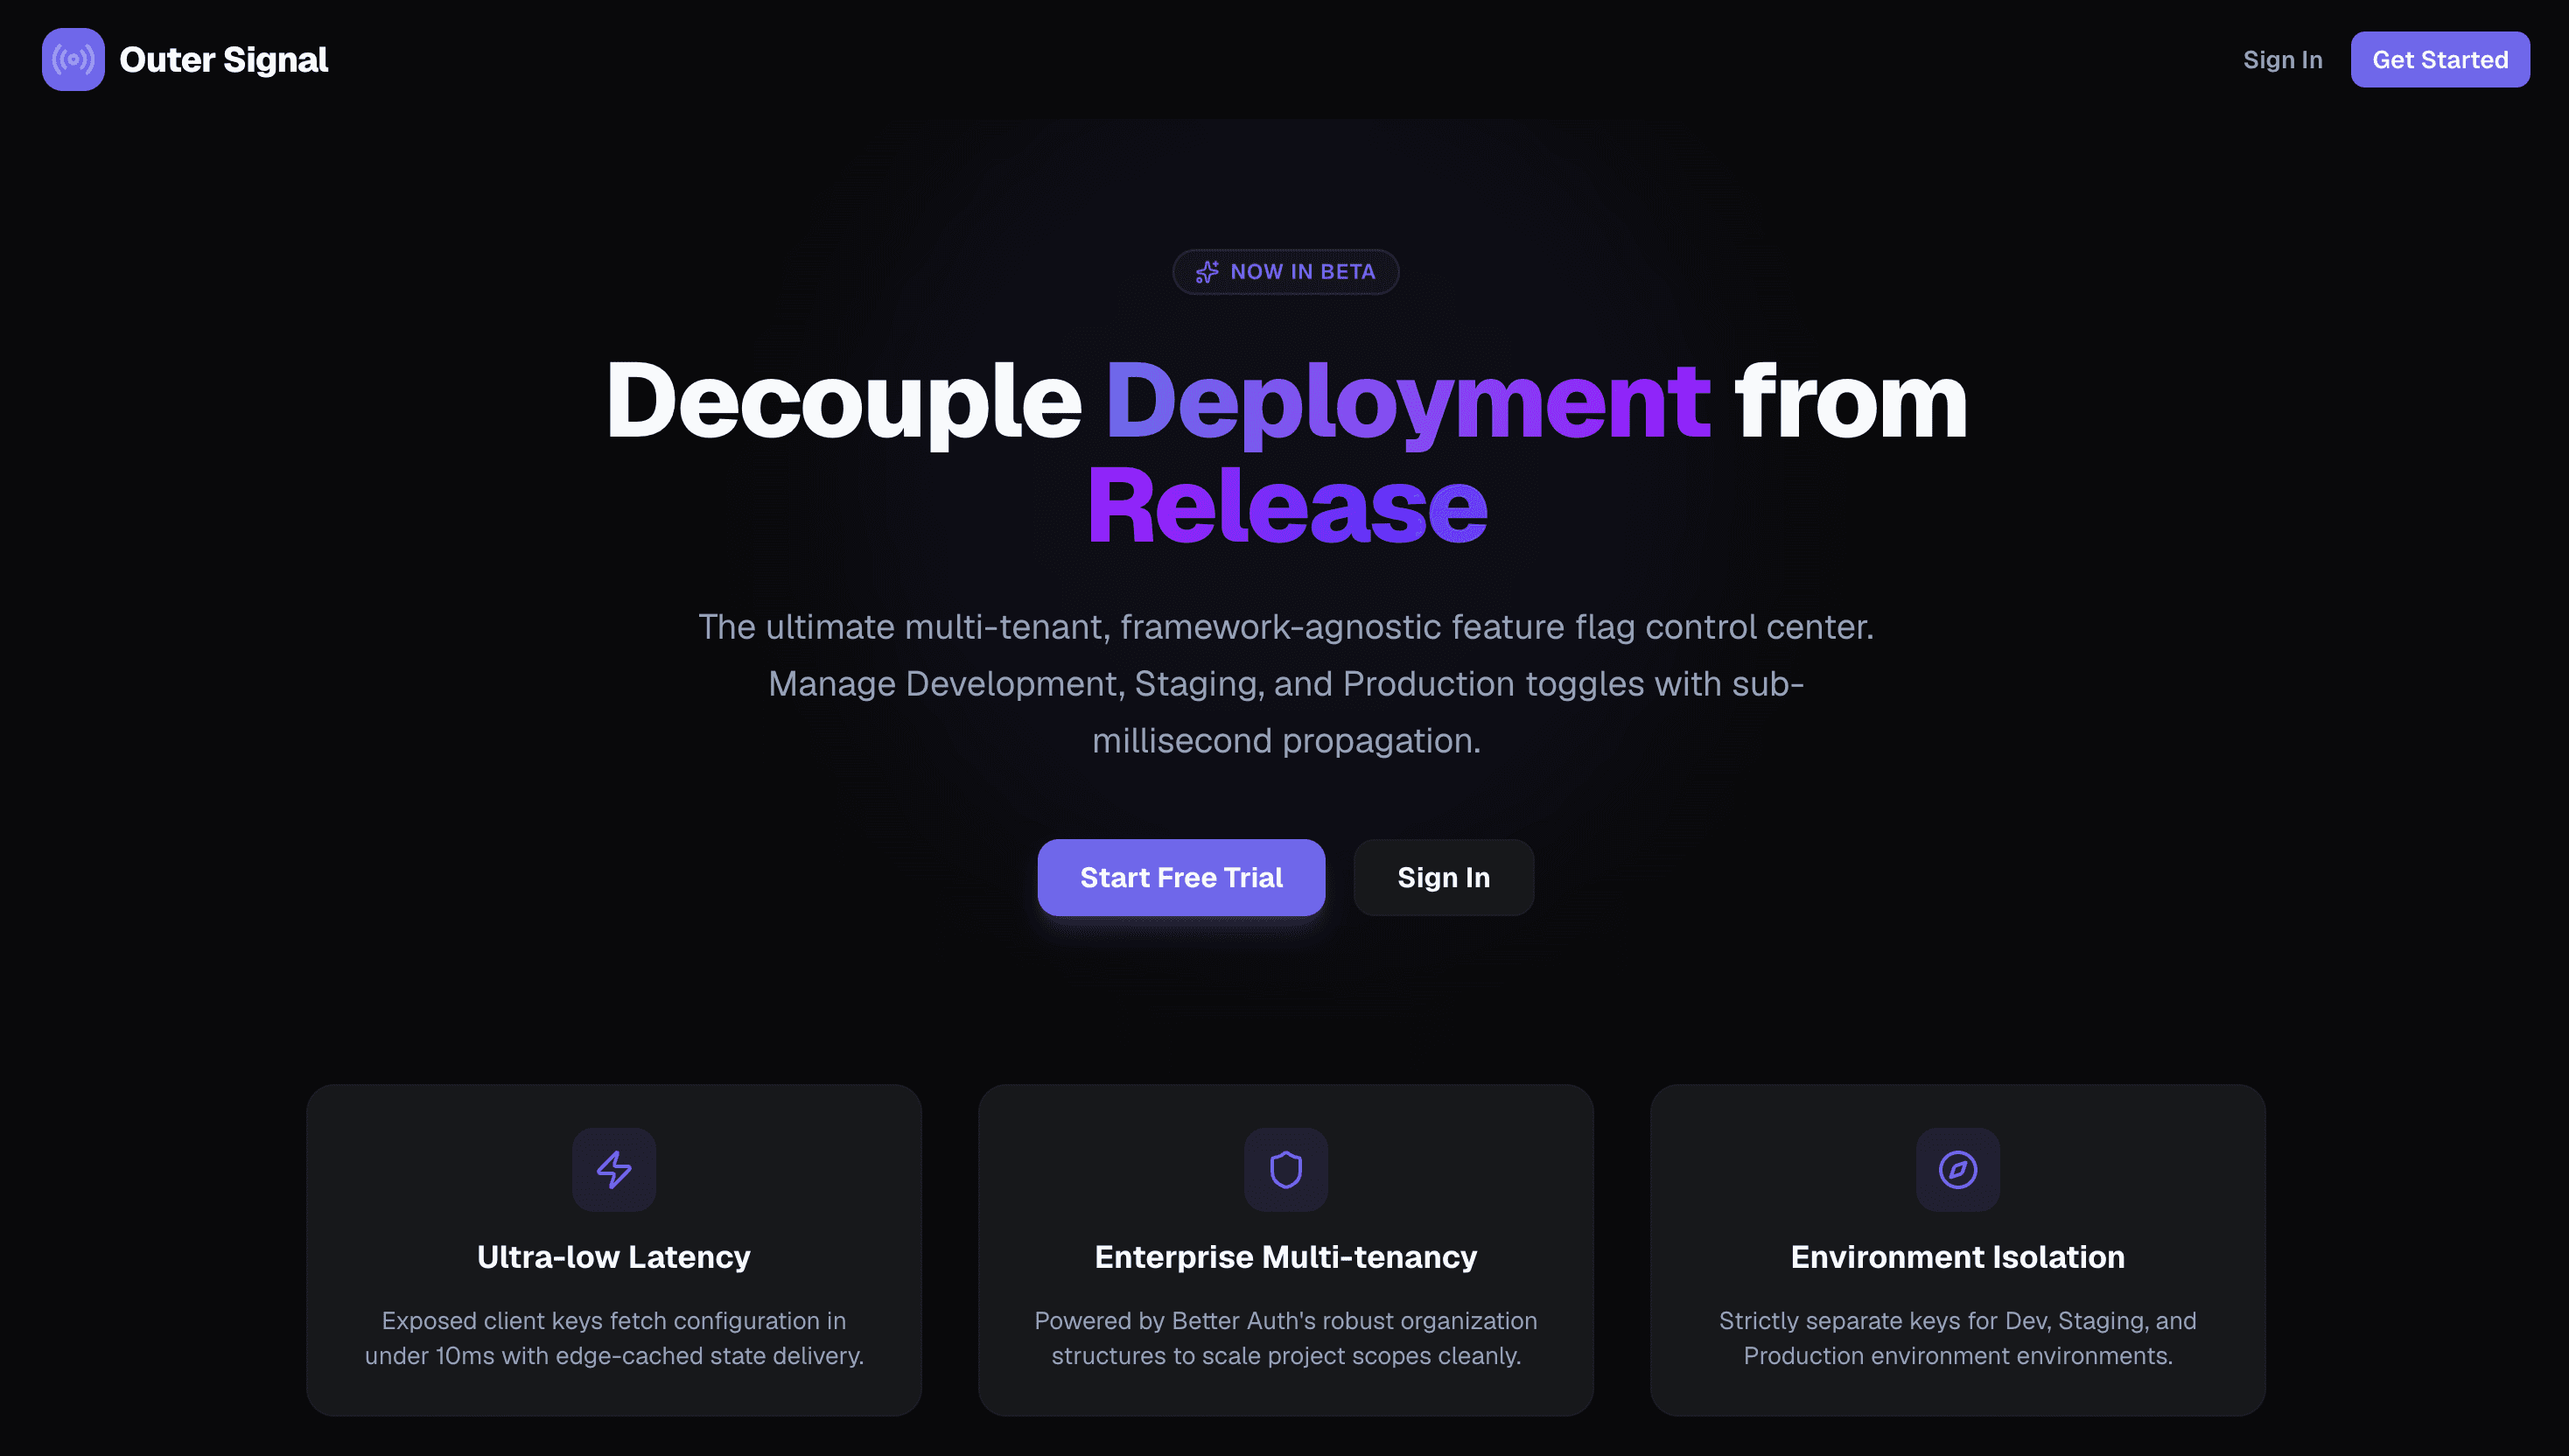Click the Outer Signal brand name
This screenshot has height=1456, width=2569.
click(223, 60)
